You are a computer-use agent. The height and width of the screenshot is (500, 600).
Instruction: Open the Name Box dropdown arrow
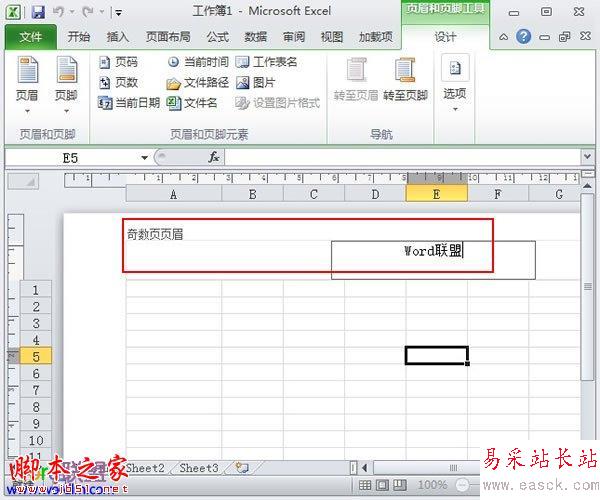(x=144, y=158)
